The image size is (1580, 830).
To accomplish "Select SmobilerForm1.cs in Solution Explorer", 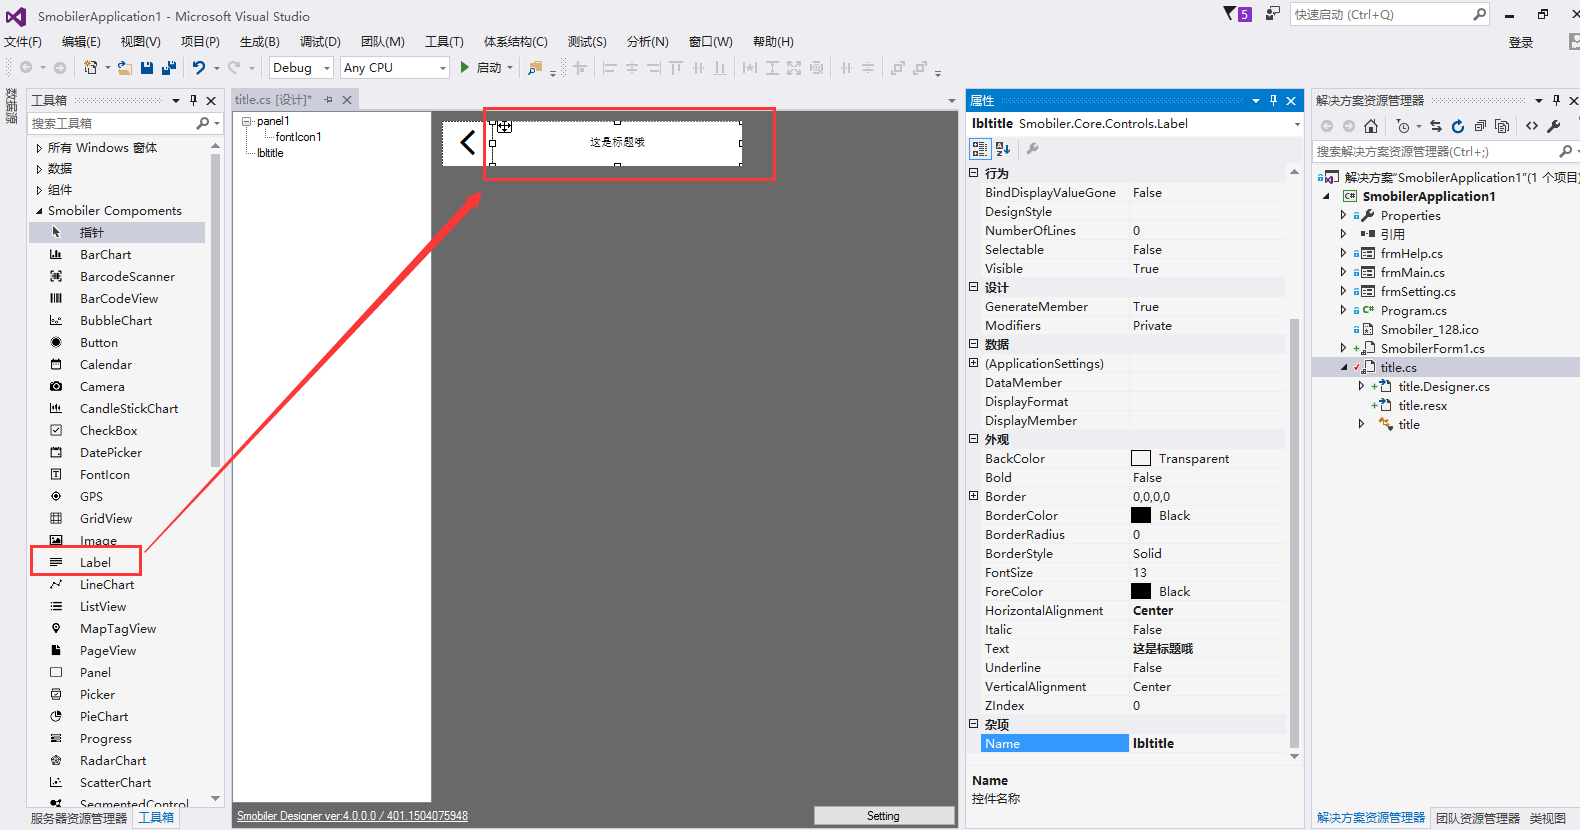I will 1432,348.
